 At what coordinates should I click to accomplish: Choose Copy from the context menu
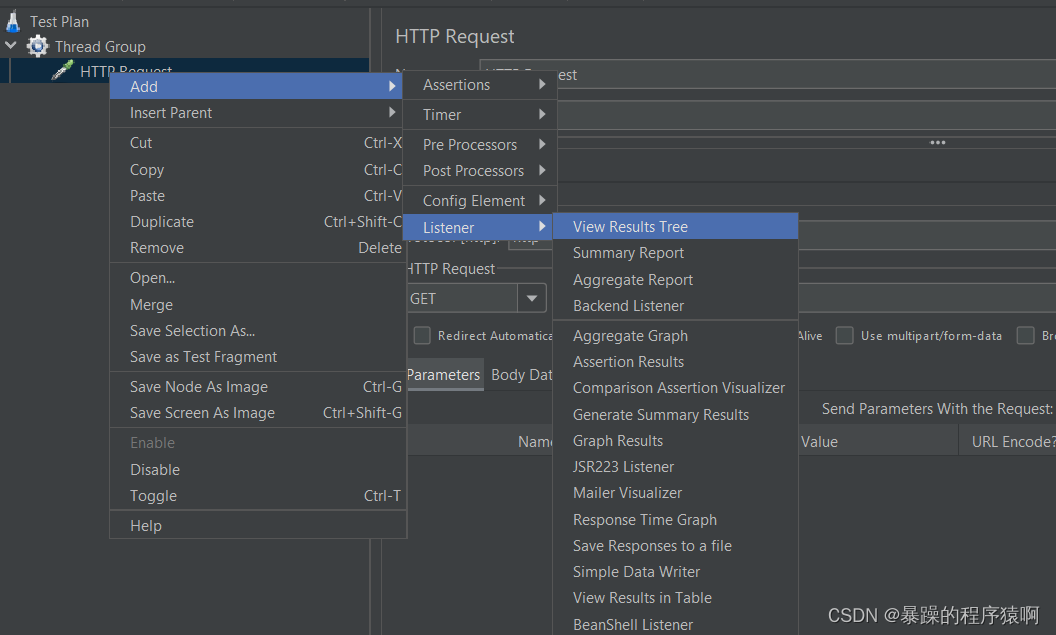click(256, 170)
